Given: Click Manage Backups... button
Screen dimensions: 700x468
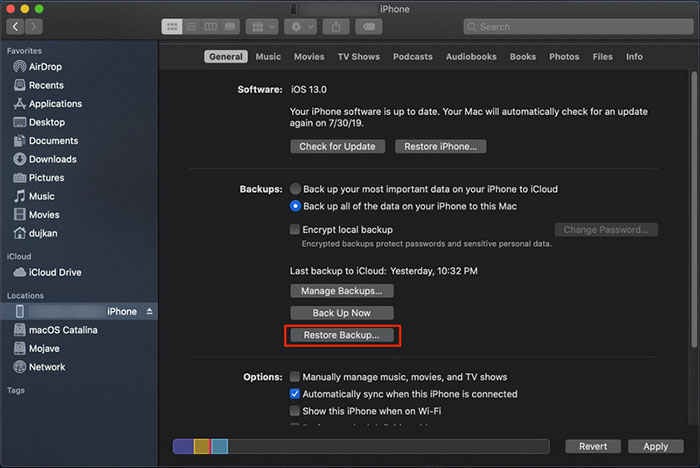Looking at the screenshot, I should click(x=342, y=291).
